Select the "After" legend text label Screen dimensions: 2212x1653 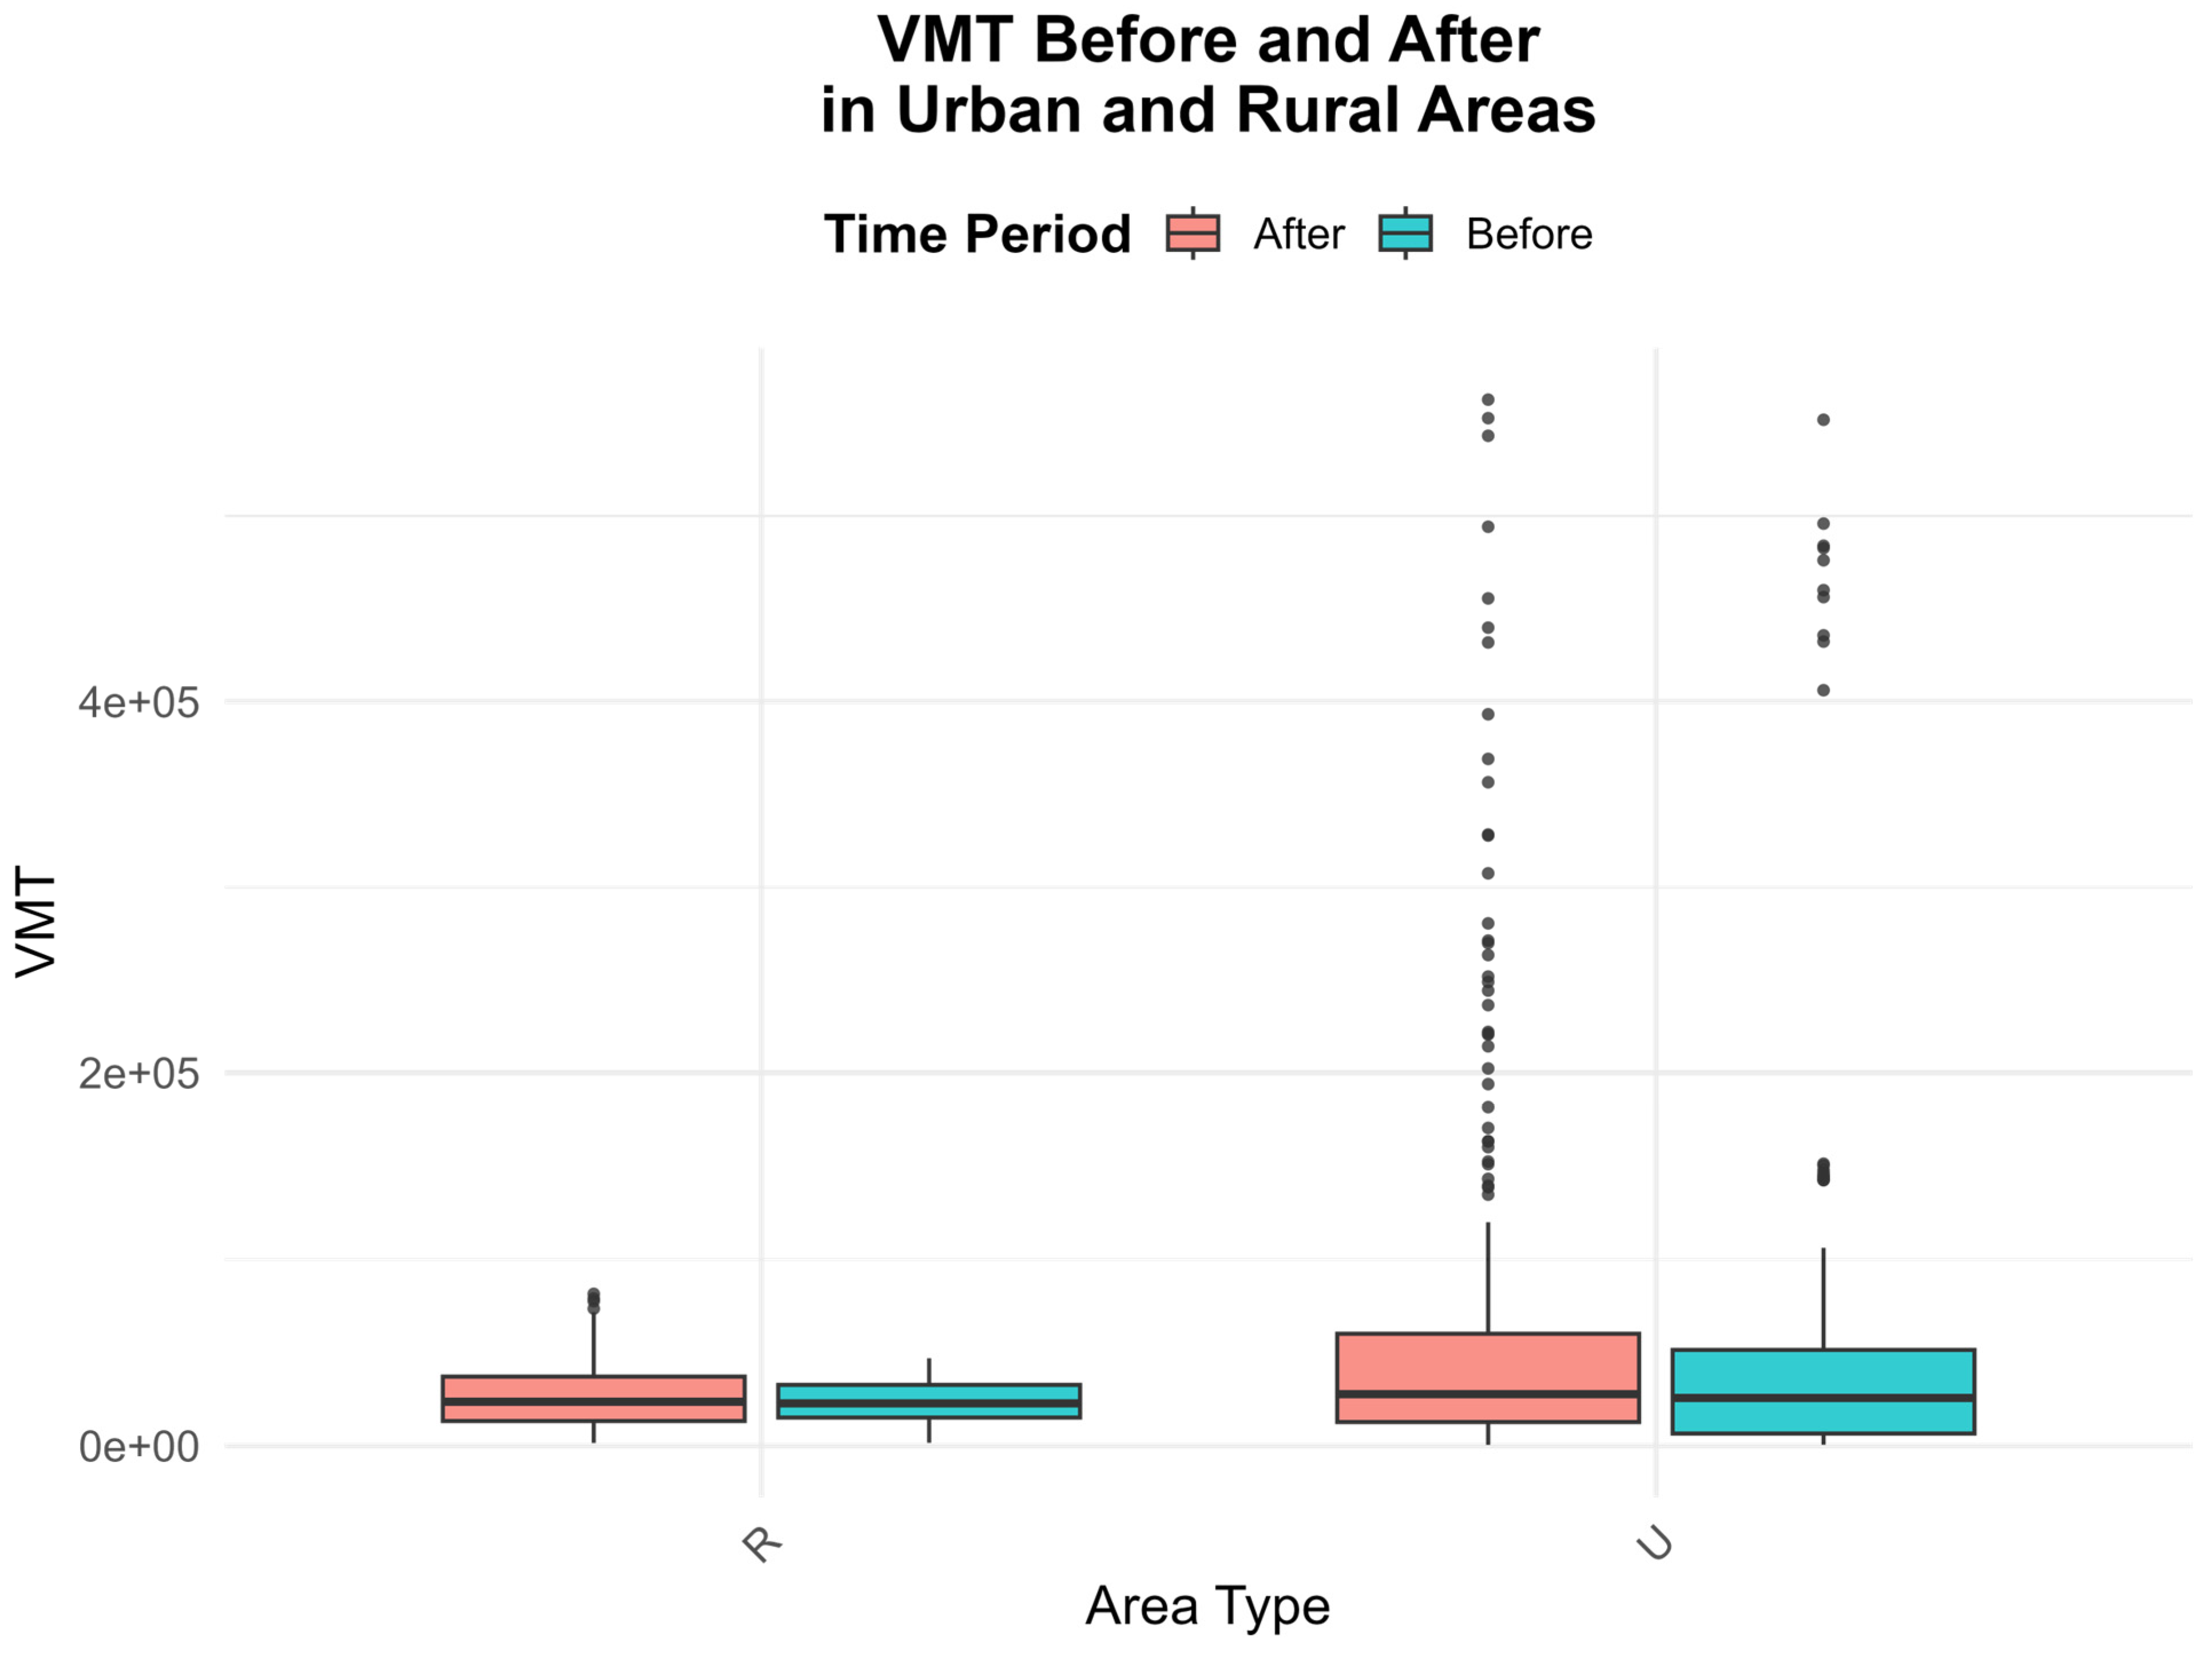pos(1298,234)
